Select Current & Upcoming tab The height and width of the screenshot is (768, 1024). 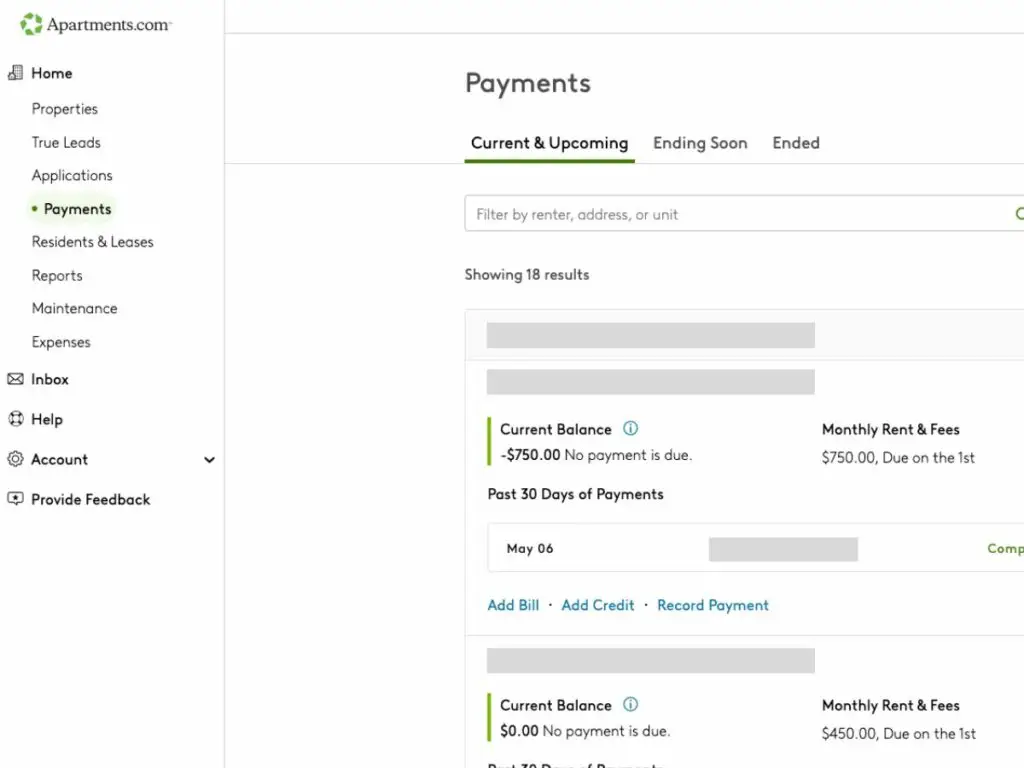coord(549,143)
